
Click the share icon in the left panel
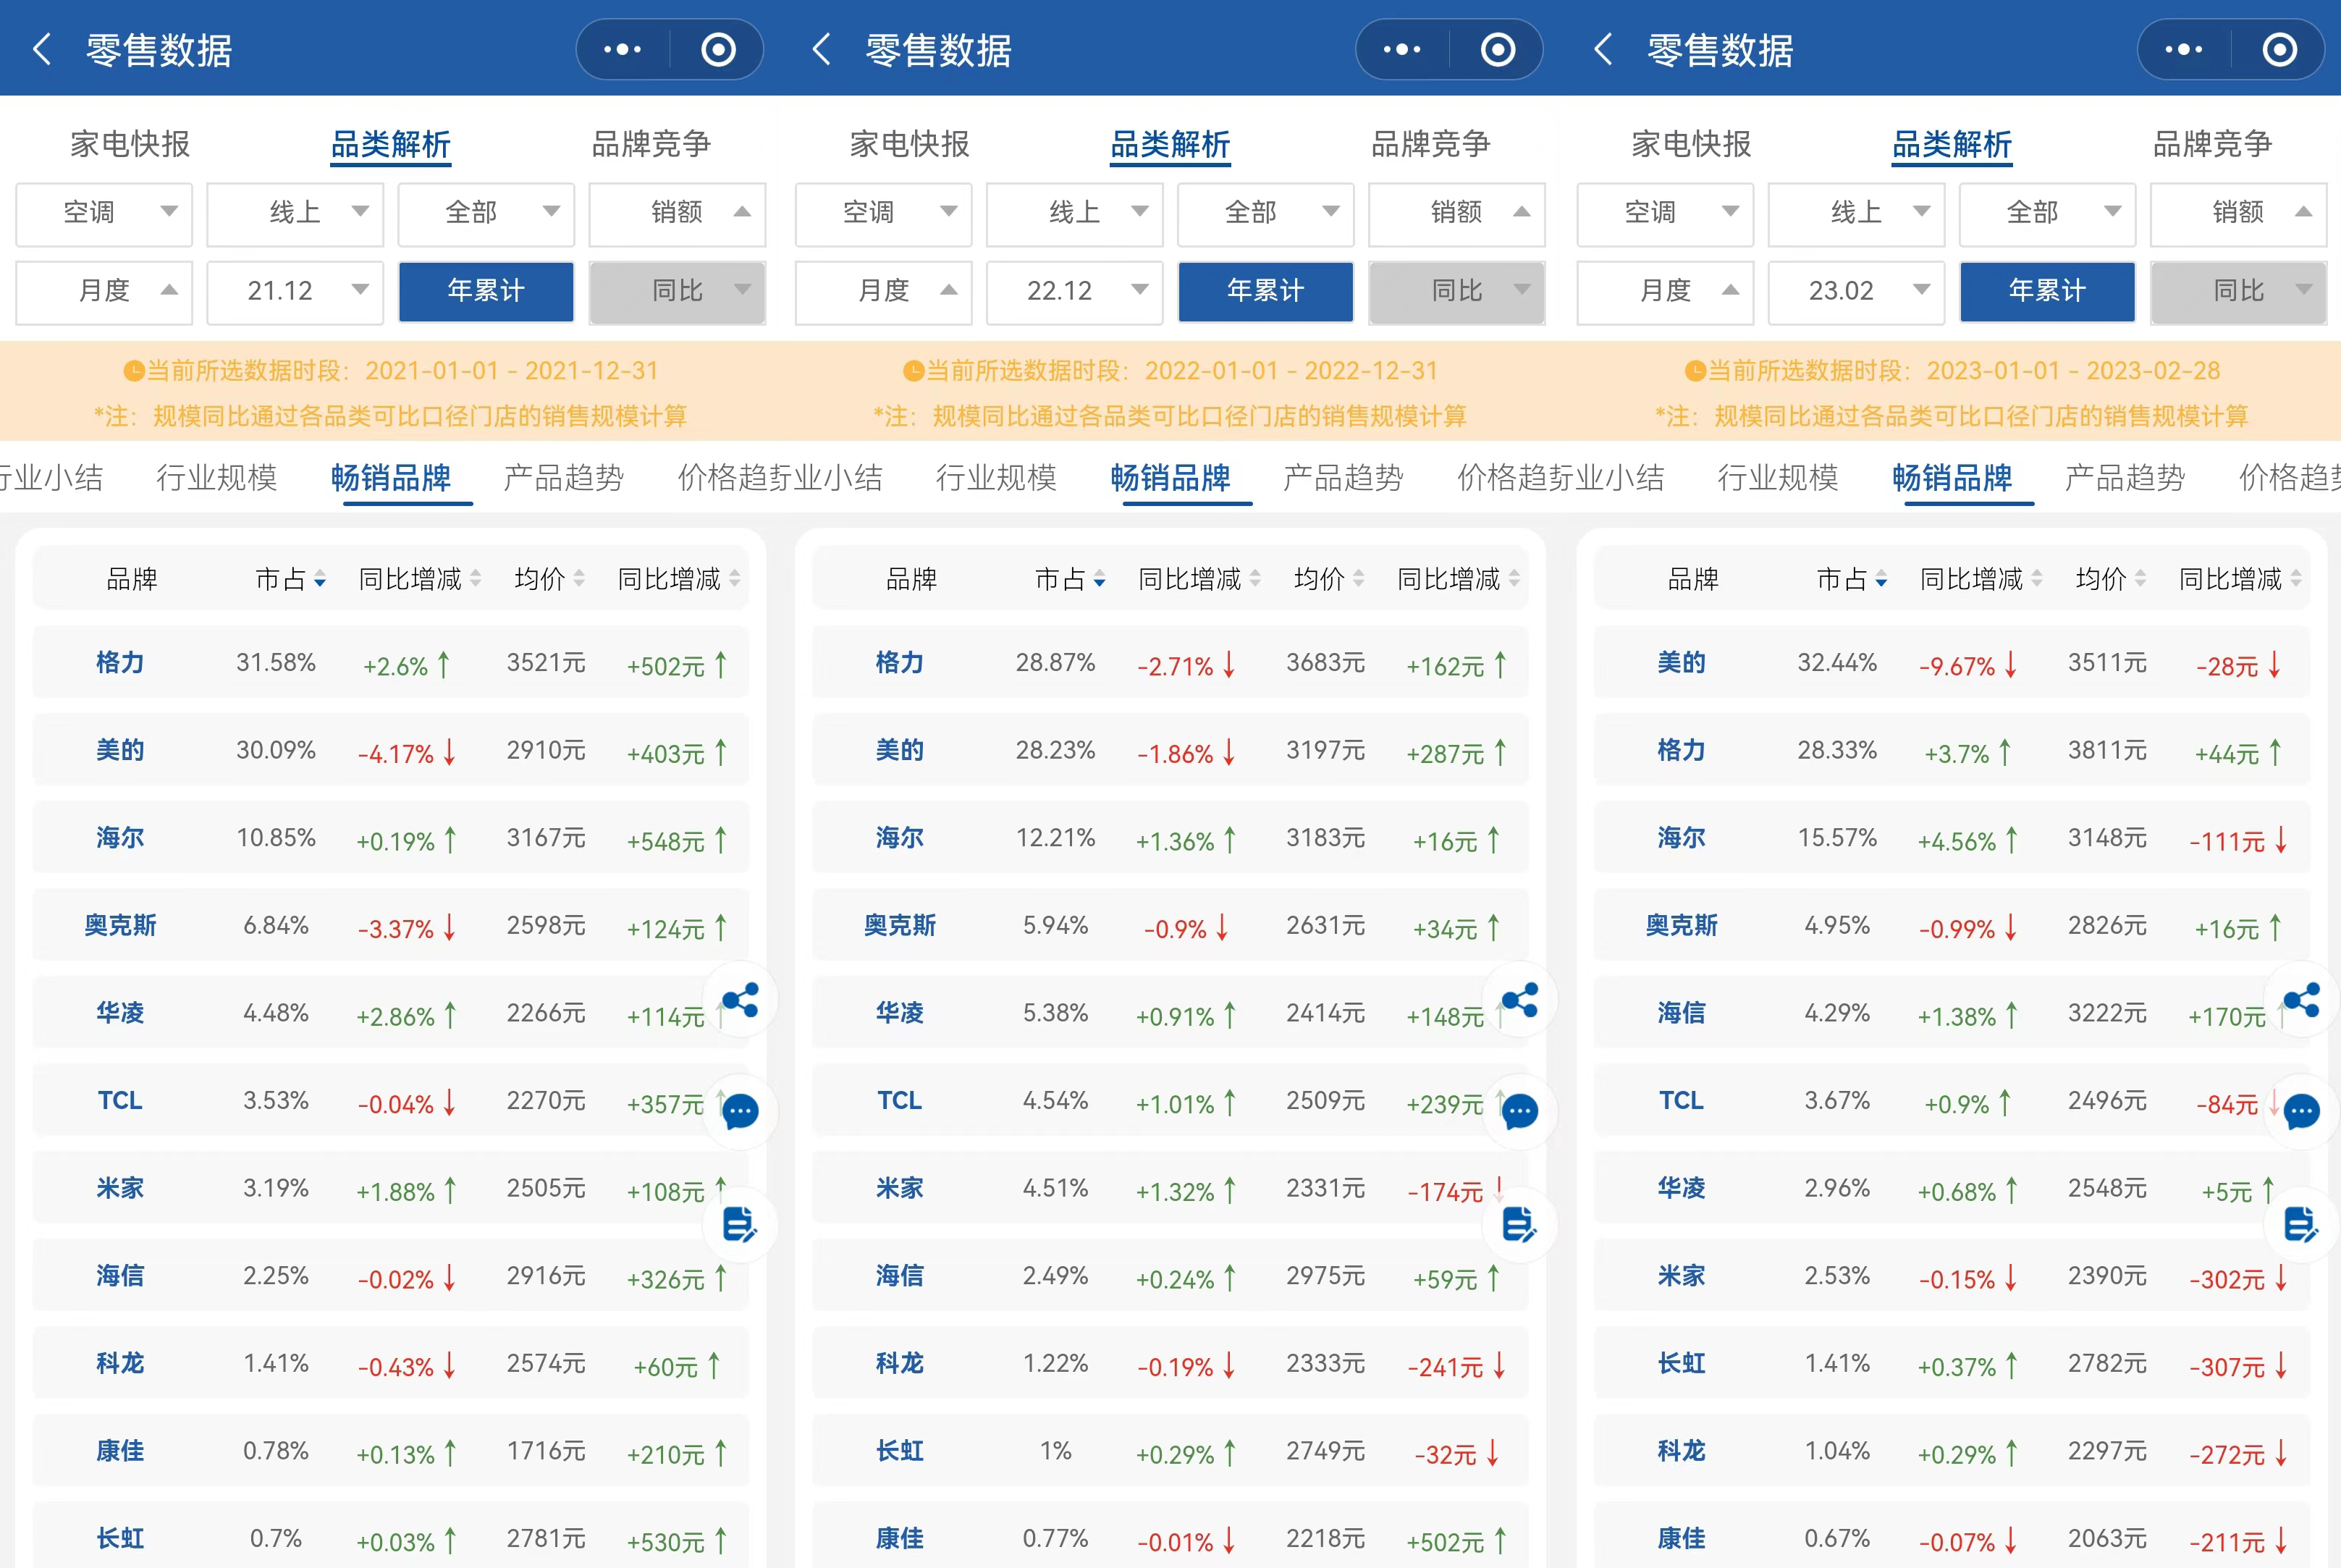(740, 1000)
